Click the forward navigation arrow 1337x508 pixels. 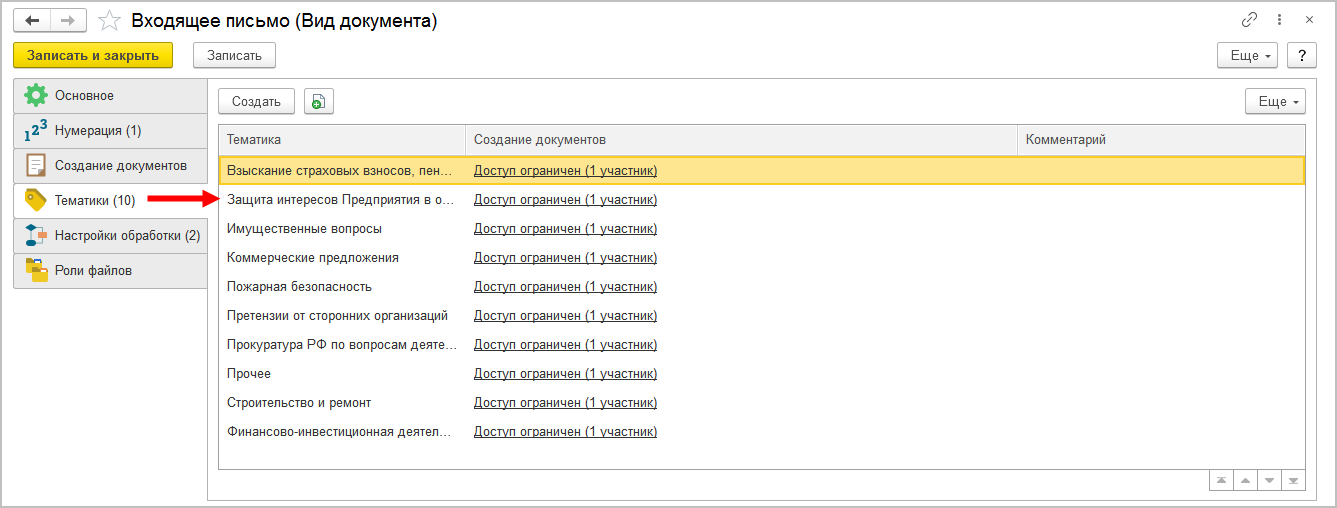point(68,20)
